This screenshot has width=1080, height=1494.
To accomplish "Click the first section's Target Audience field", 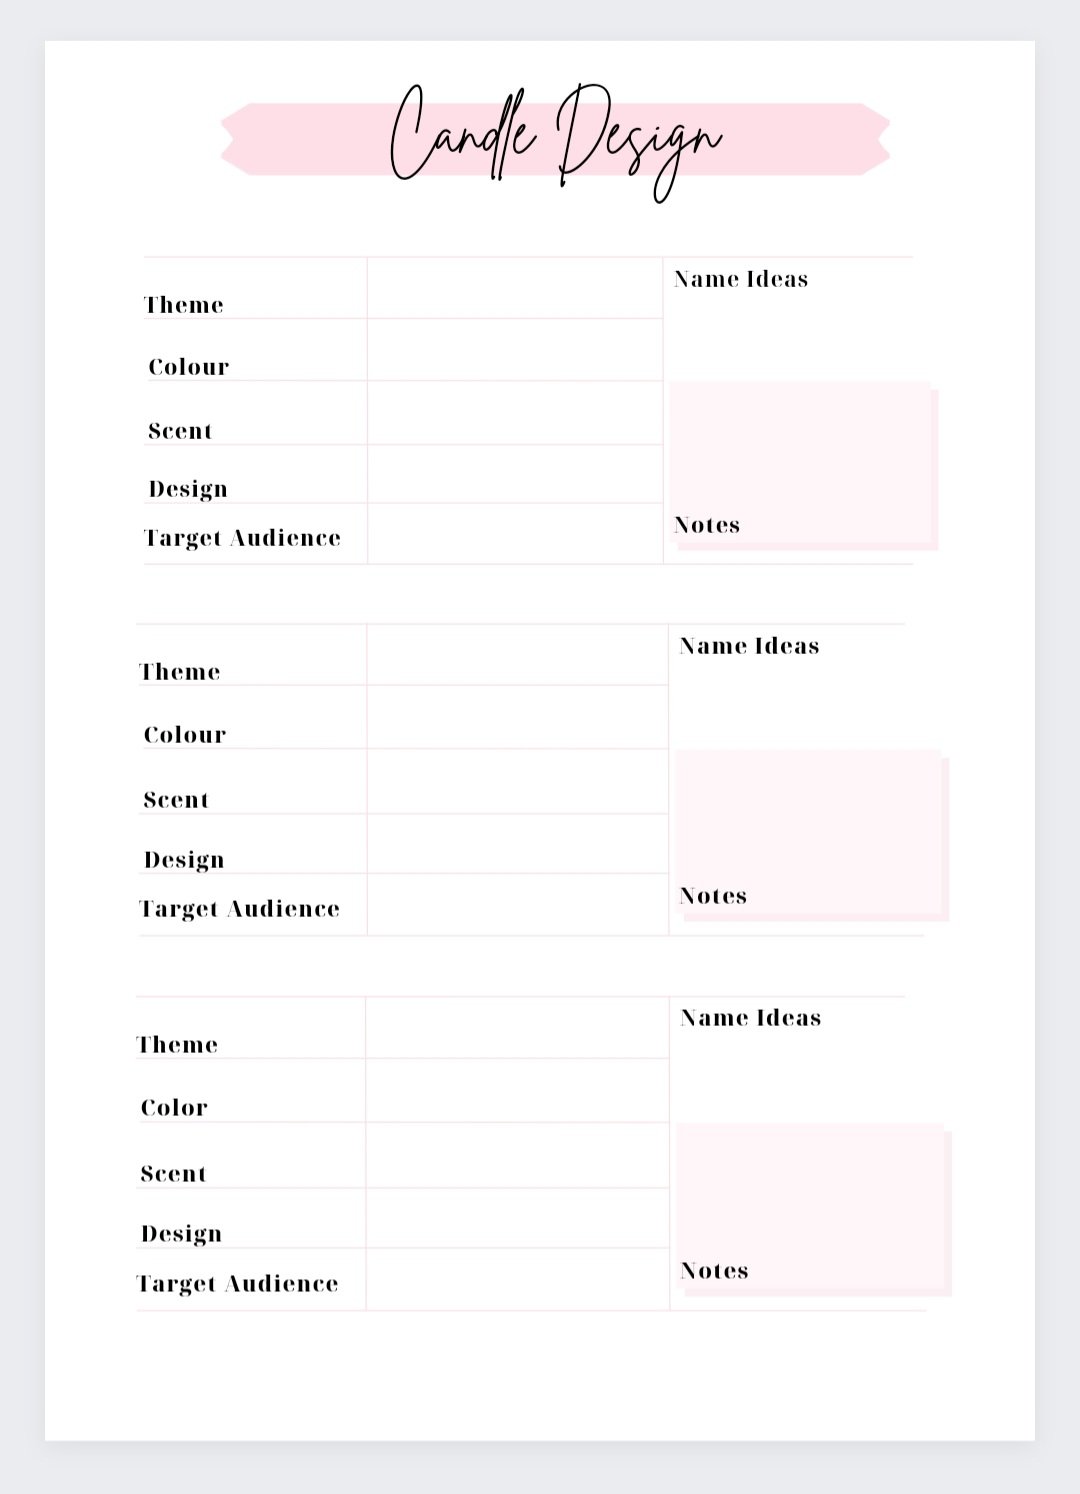I will pyautogui.click(x=514, y=534).
